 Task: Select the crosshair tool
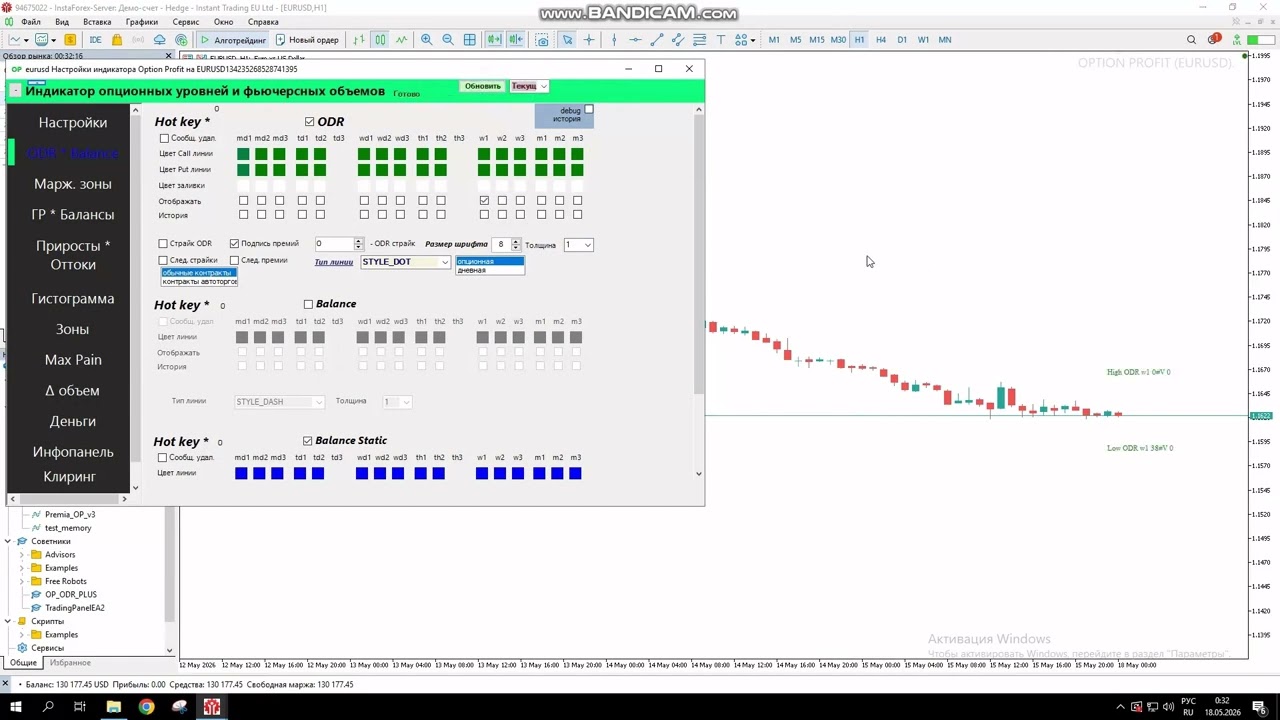click(x=589, y=40)
